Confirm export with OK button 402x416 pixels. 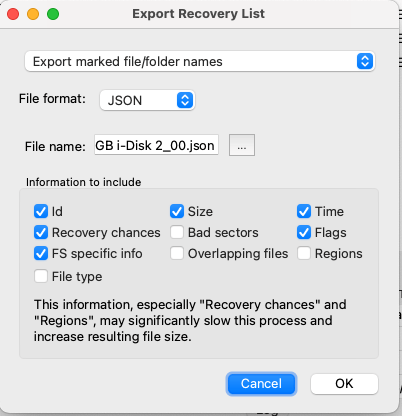[344, 384]
